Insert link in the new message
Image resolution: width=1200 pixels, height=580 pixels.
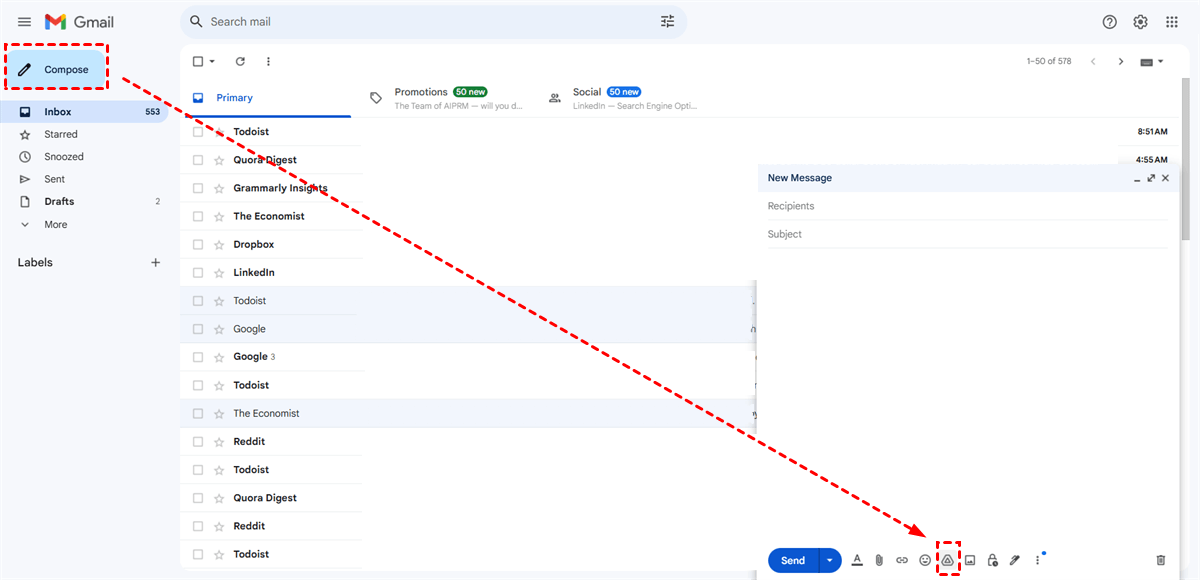point(902,560)
